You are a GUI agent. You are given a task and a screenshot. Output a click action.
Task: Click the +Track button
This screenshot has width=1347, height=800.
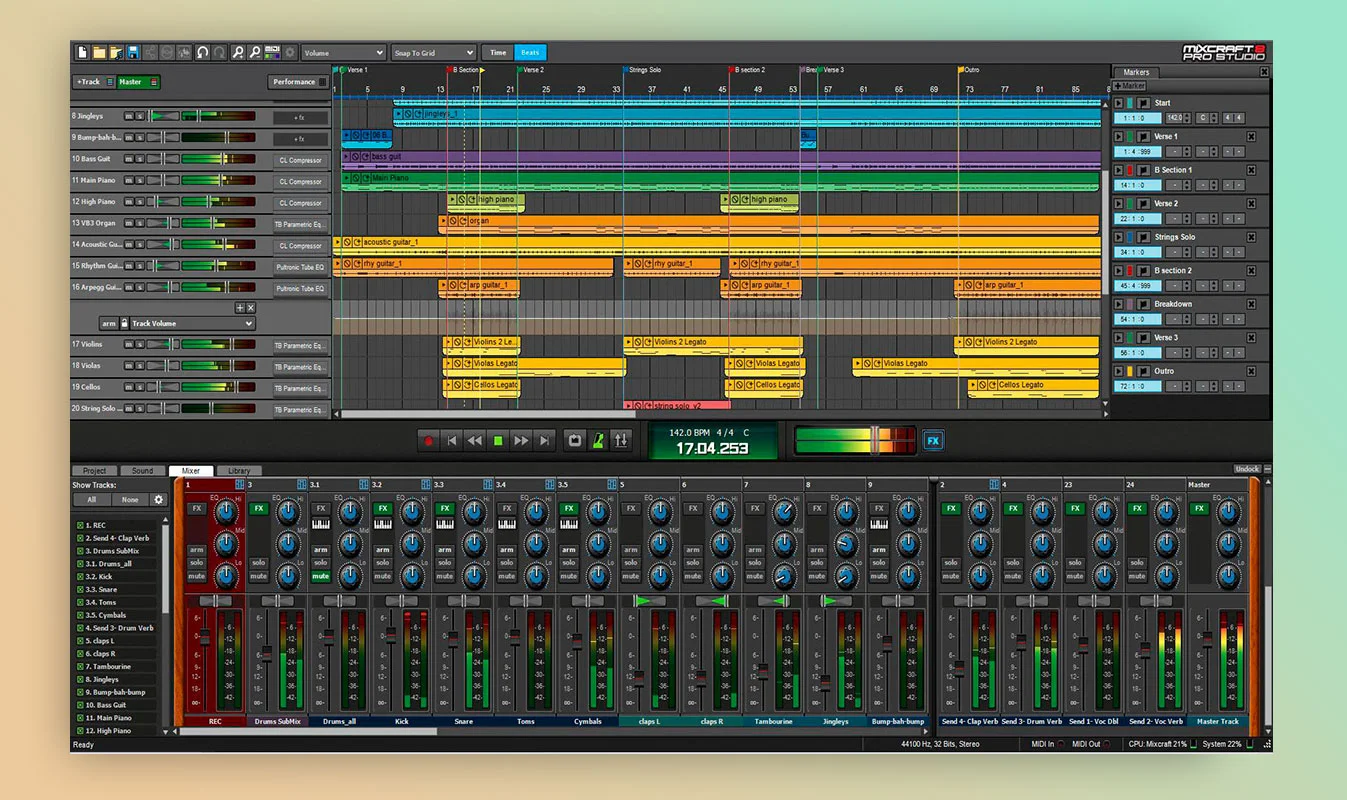[91, 82]
